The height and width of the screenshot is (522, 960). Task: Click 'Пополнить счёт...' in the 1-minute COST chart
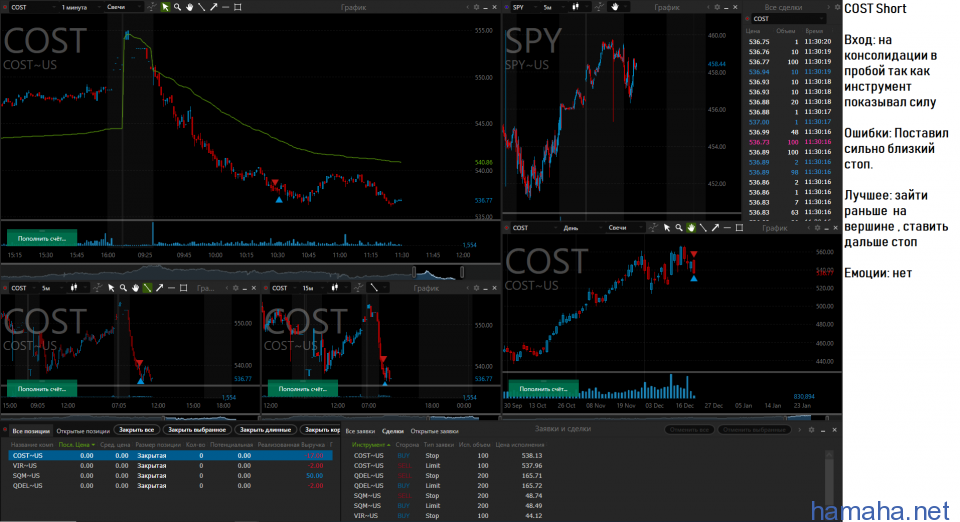[x=42, y=238]
